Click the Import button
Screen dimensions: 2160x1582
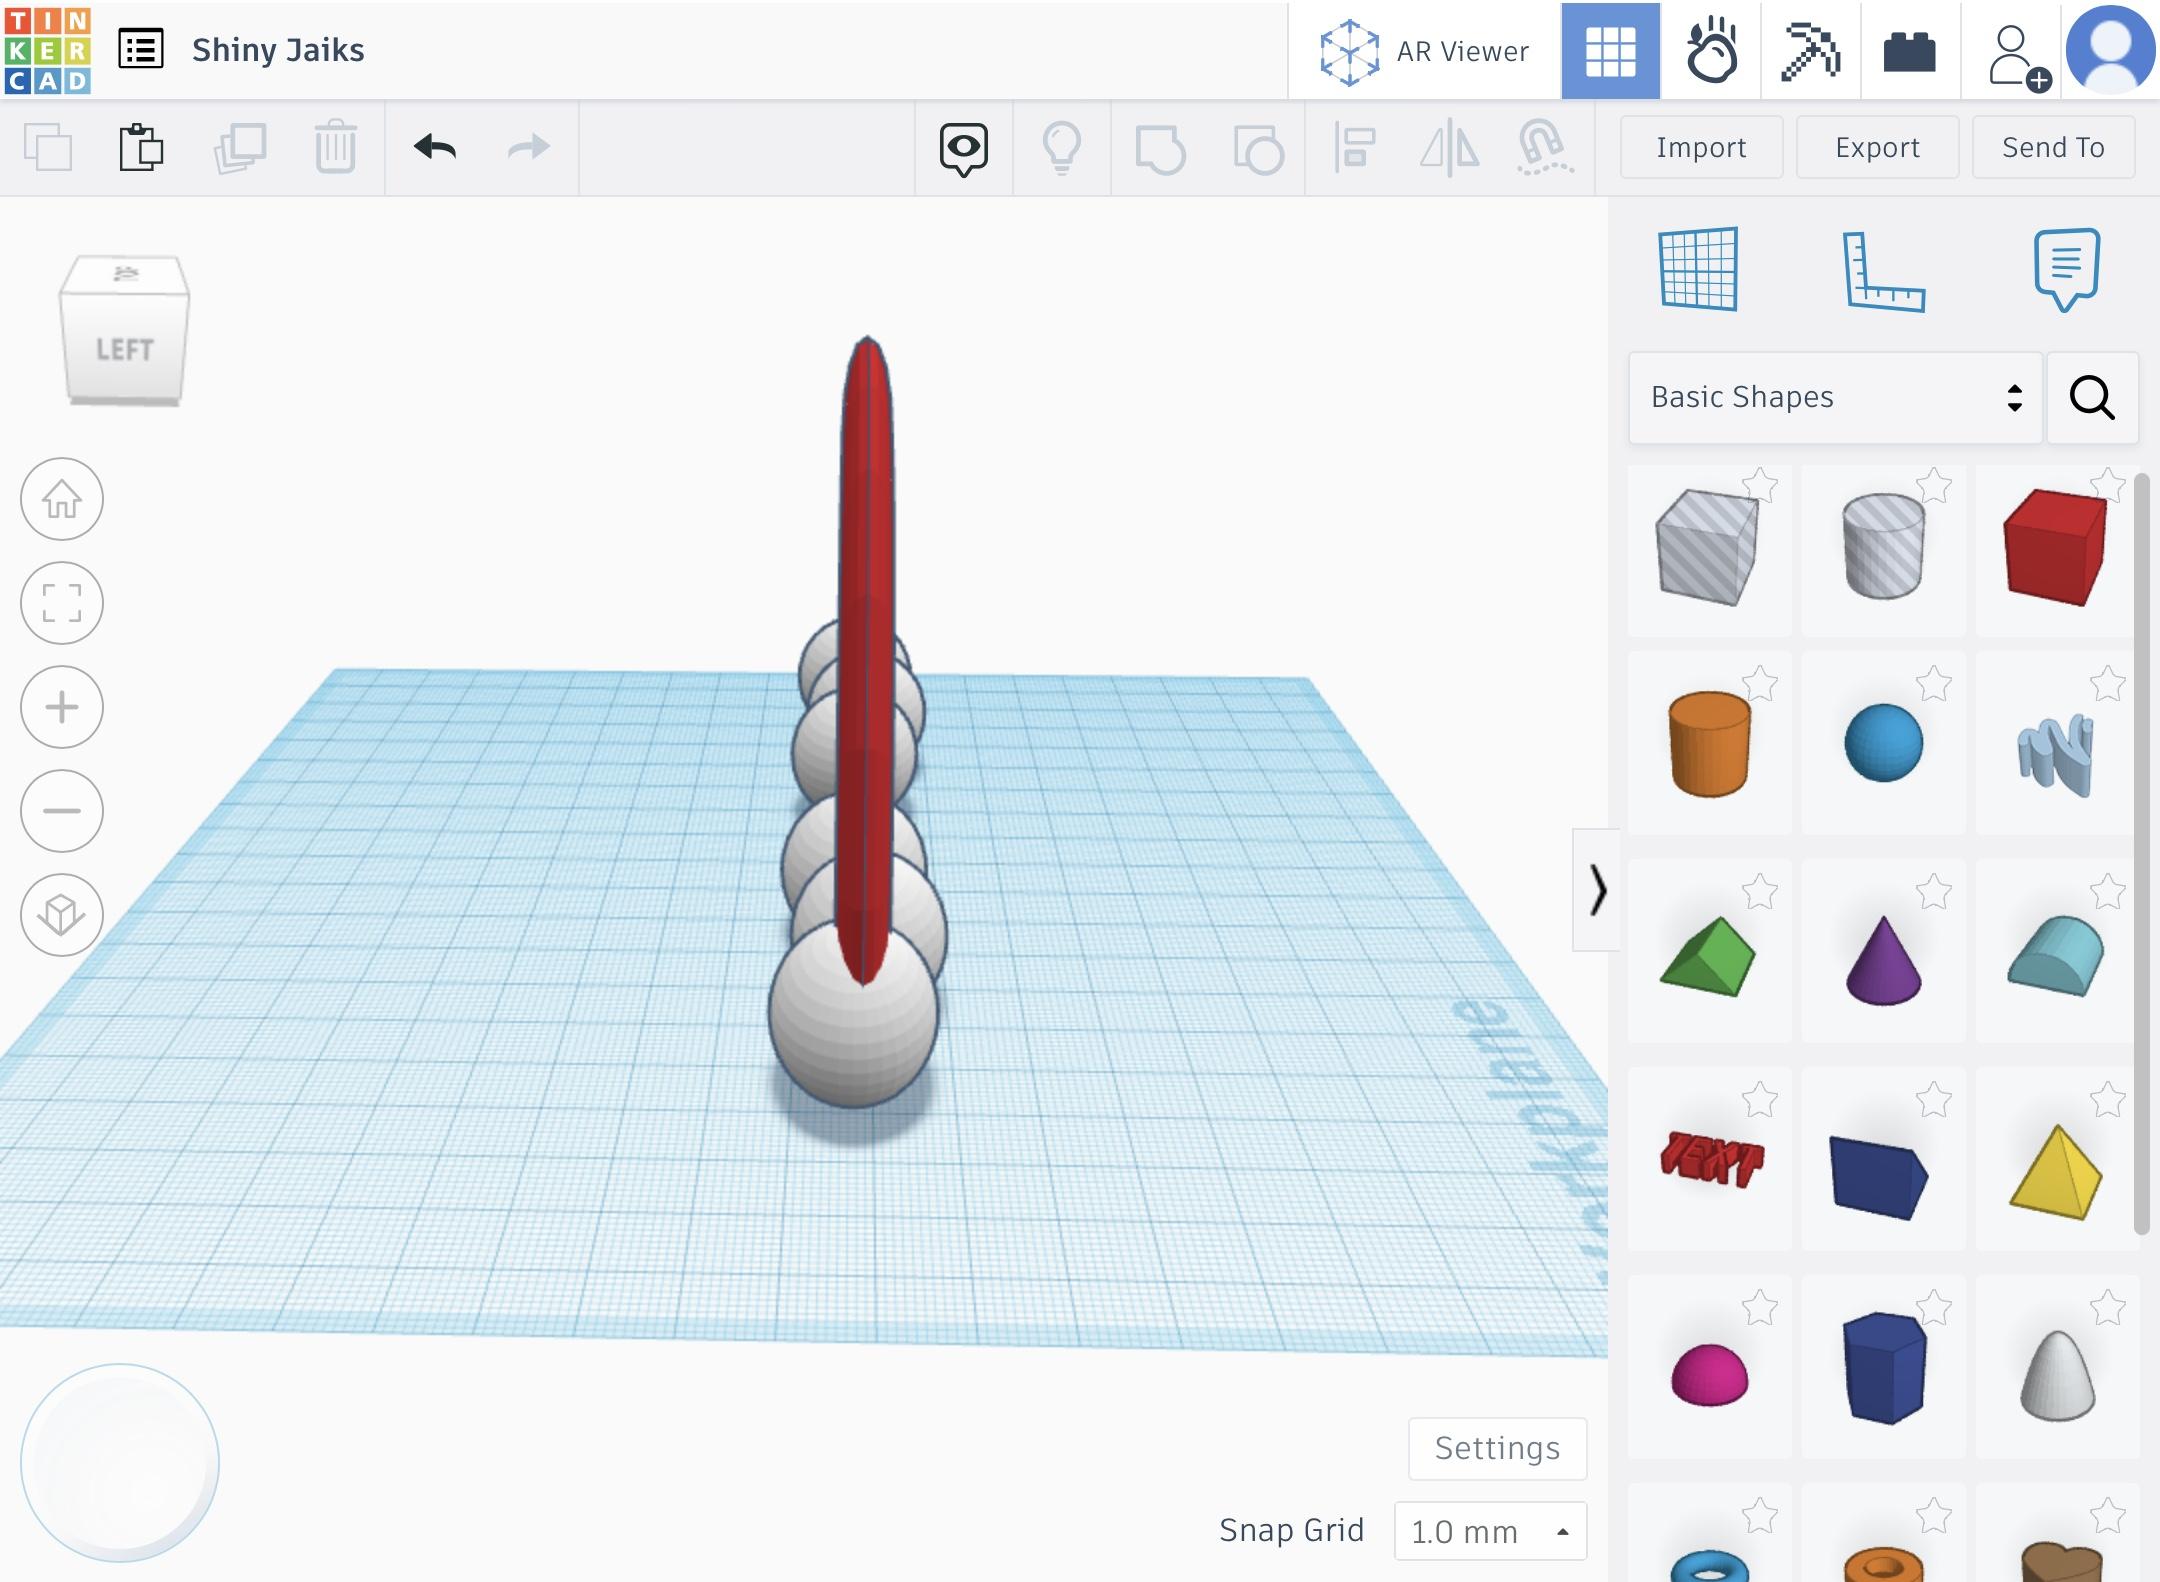click(x=1701, y=148)
